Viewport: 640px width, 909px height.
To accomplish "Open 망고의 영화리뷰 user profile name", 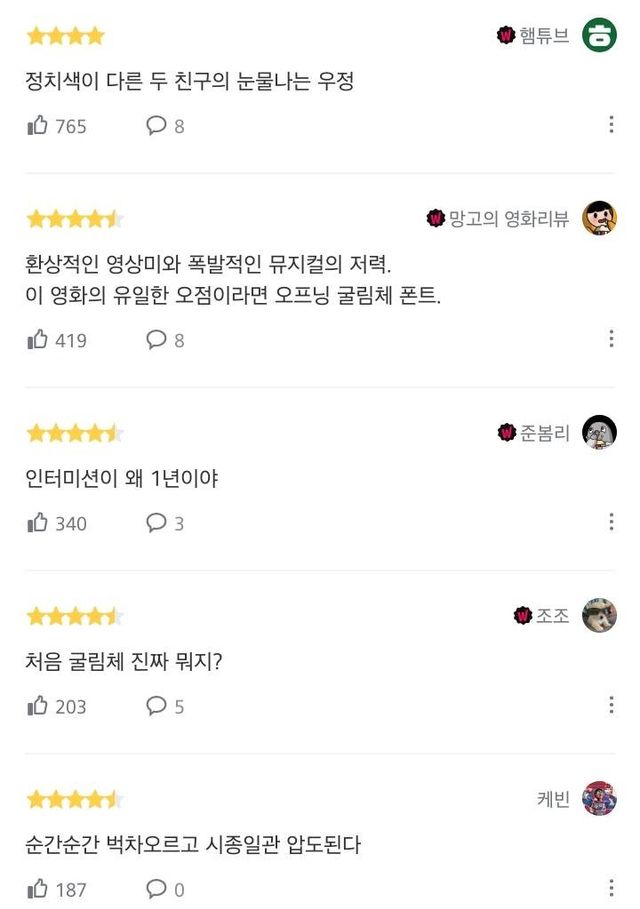I will [x=508, y=218].
